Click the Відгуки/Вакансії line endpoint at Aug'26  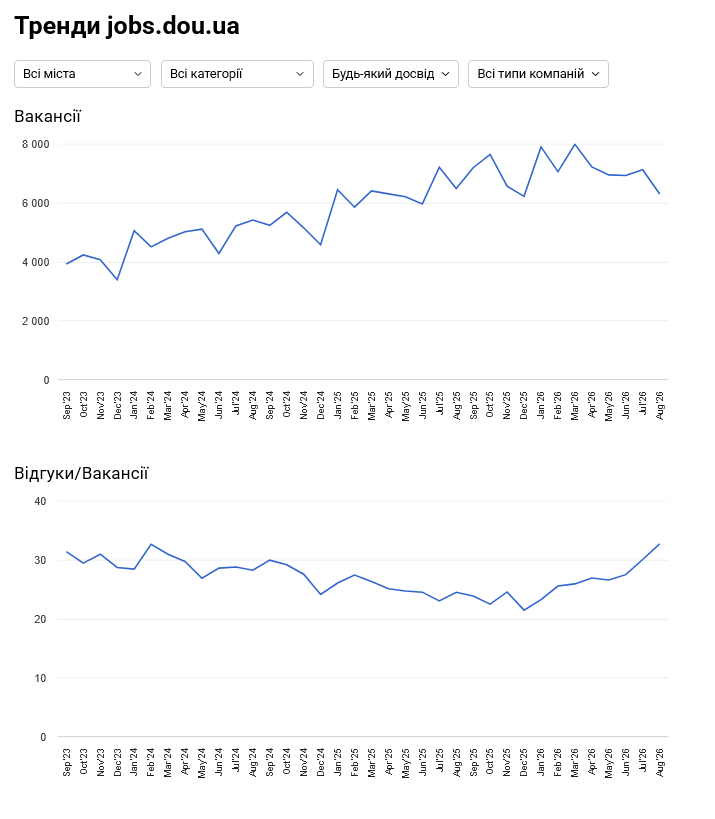click(659, 544)
